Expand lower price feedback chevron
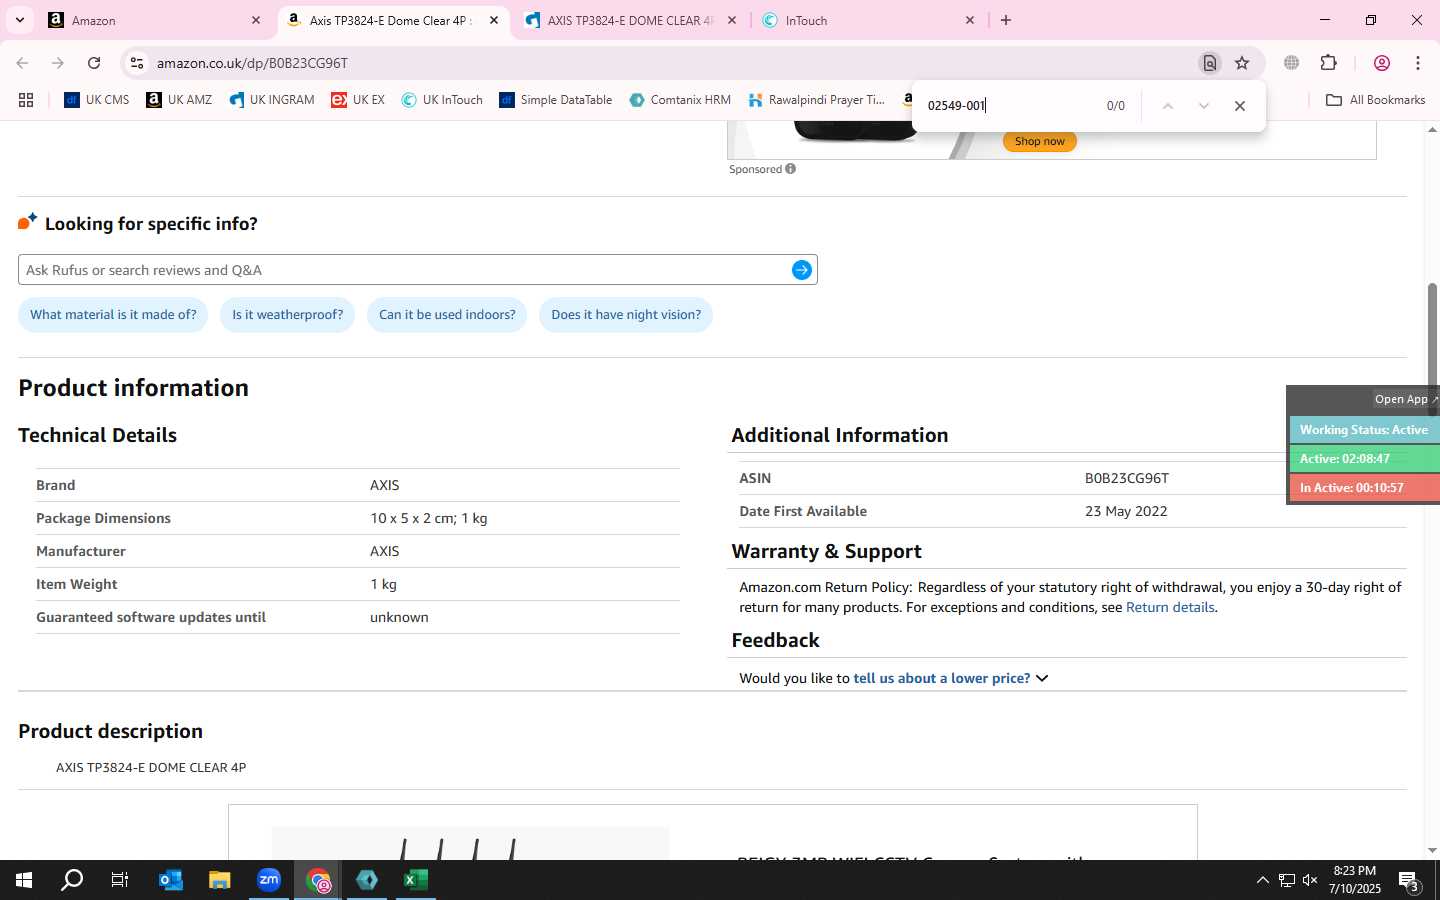Image resolution: width=1440 pixels, height=900 pixels. click(1042, 678)
